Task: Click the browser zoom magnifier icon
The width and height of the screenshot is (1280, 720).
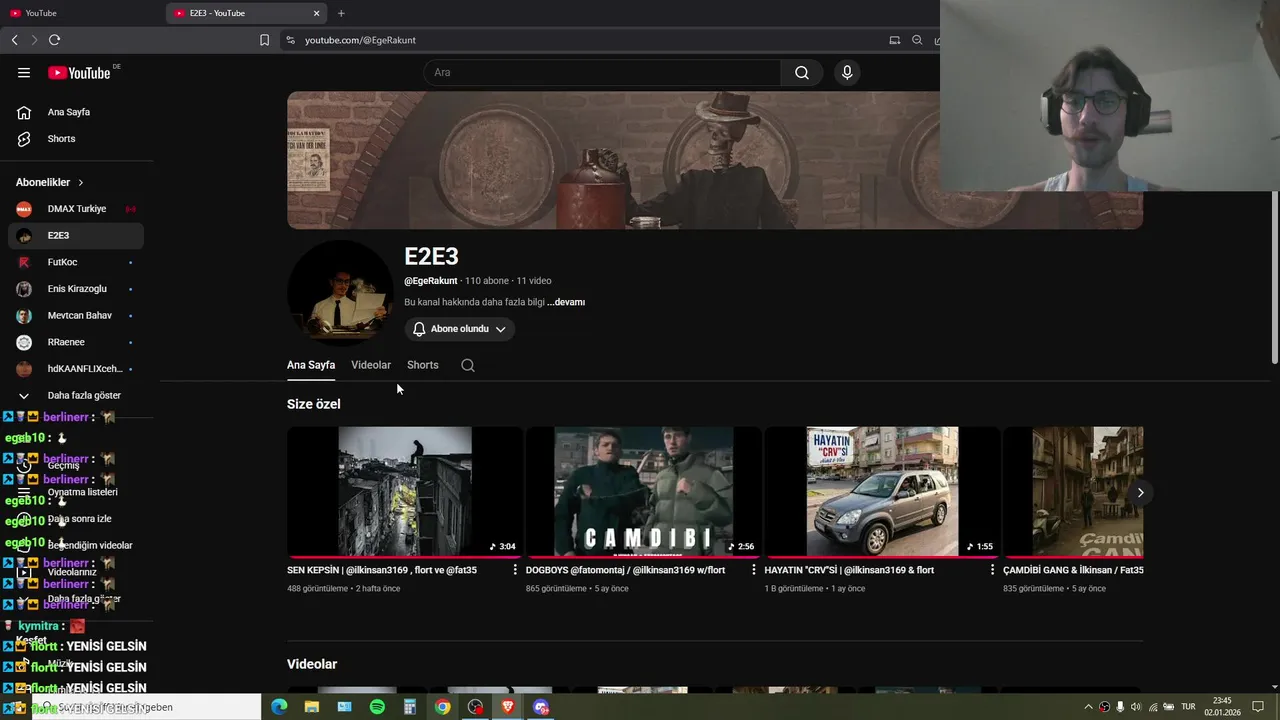Action: pos(917,40)
